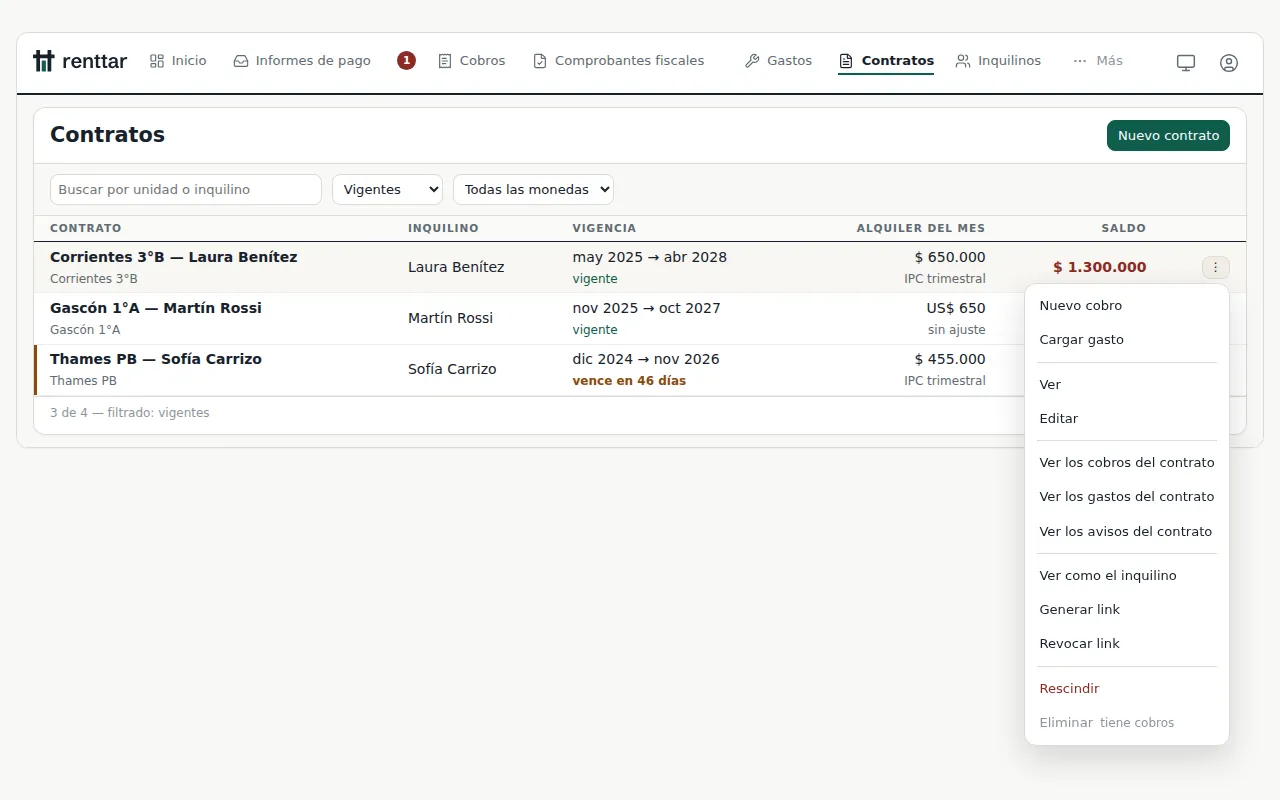The height and width of the screenshot is (800, 1280).
Task: Click the Inicio grid icon
Action: 157,61
